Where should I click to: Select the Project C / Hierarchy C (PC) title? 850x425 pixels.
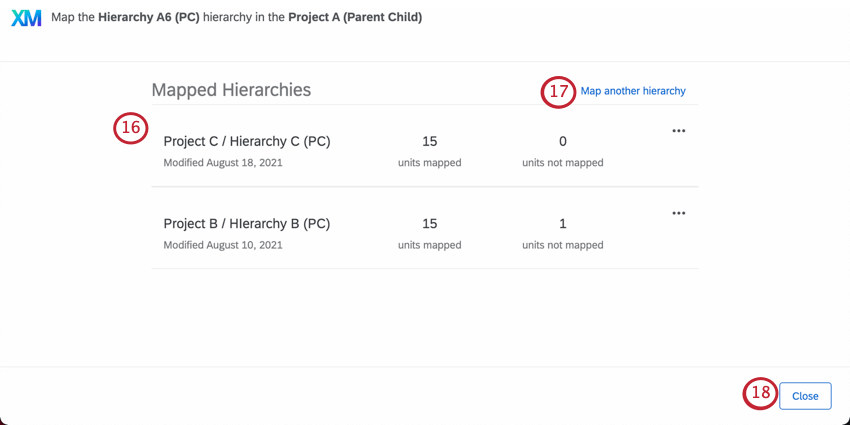point(246,142)
